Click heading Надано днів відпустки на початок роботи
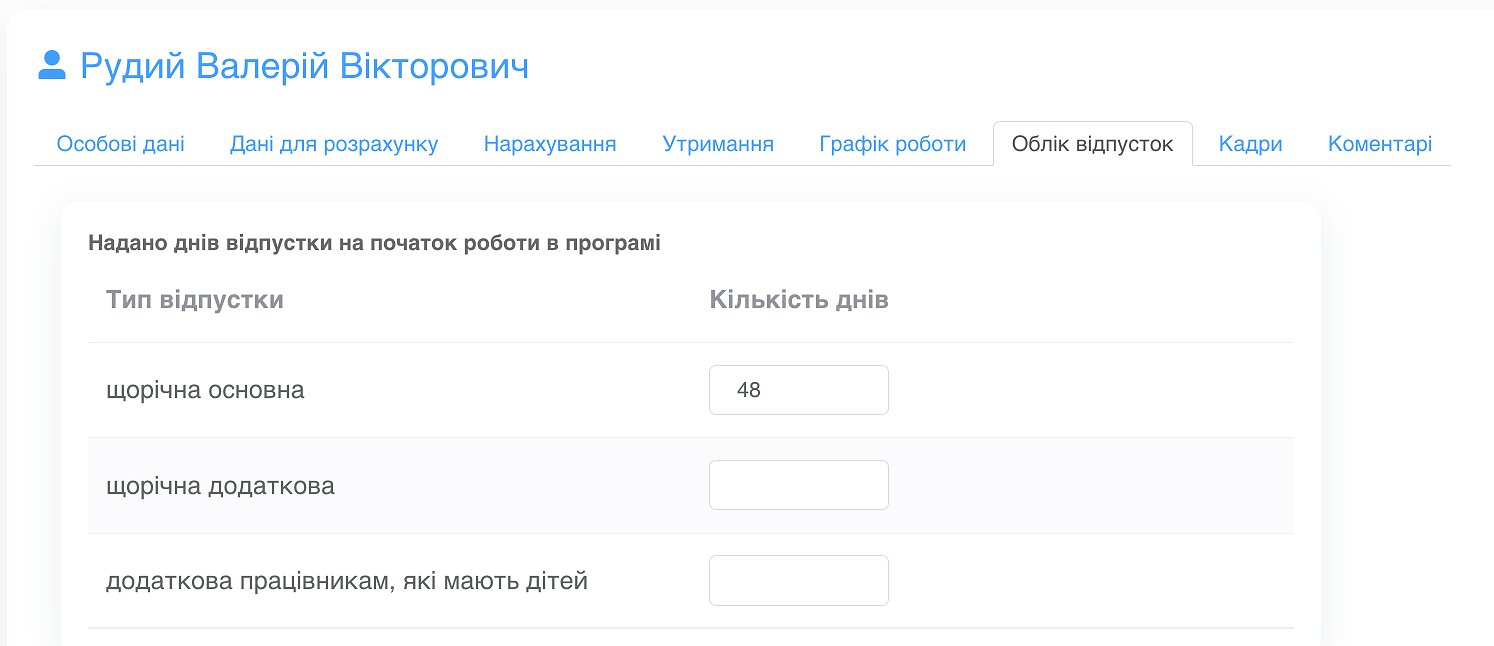The height and width of the screenshot is (646, 1494). (x=374, y=243)
